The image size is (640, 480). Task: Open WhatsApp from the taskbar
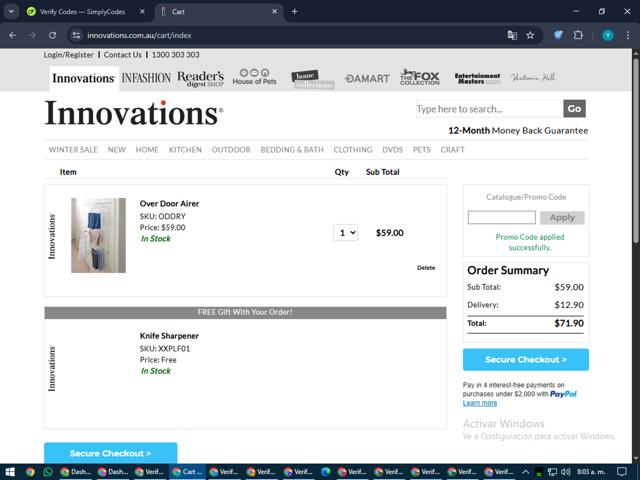click(48, 472)
